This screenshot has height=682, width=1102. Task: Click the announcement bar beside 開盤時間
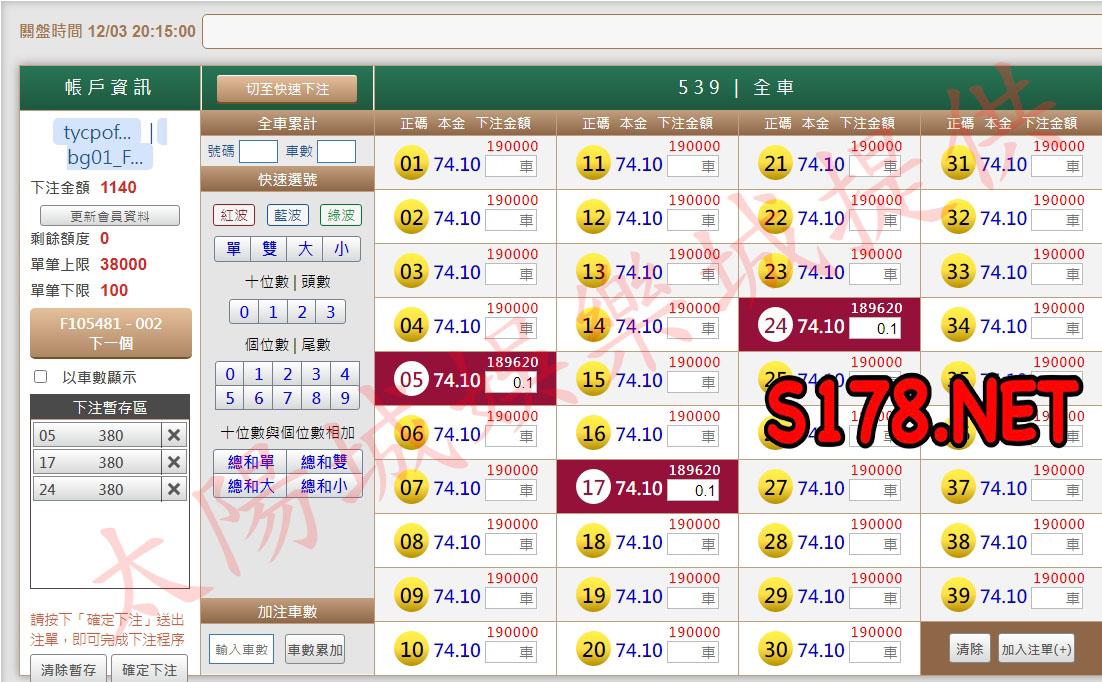pyautogui.click(x=652, y=32)
